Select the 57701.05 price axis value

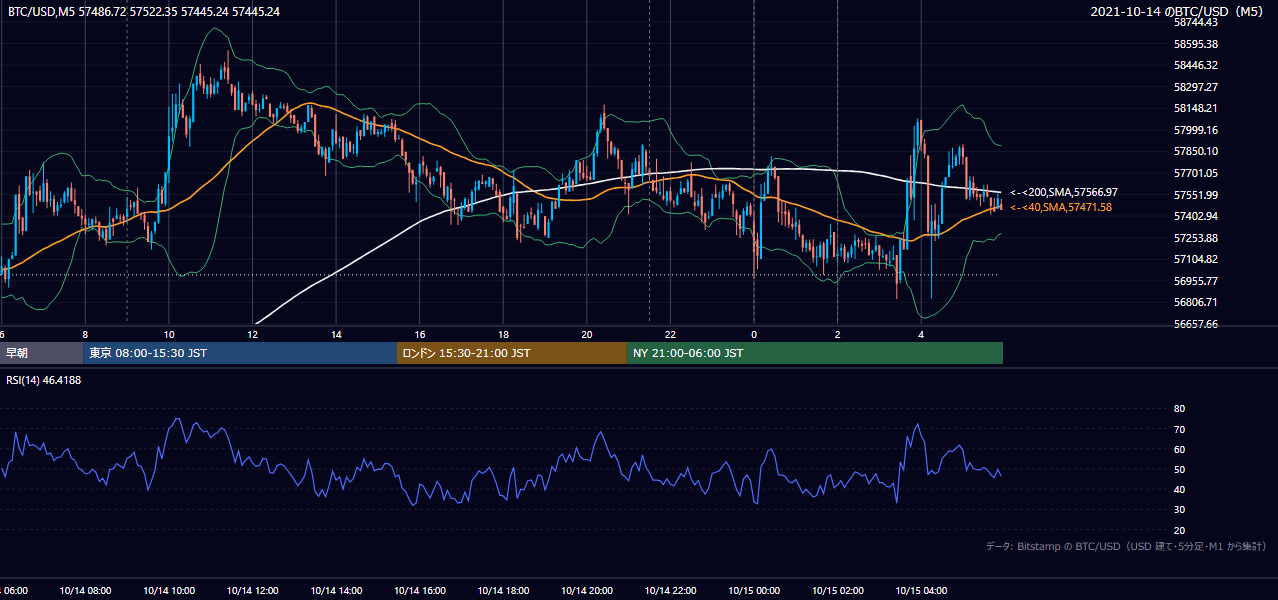click(1195, 173)
